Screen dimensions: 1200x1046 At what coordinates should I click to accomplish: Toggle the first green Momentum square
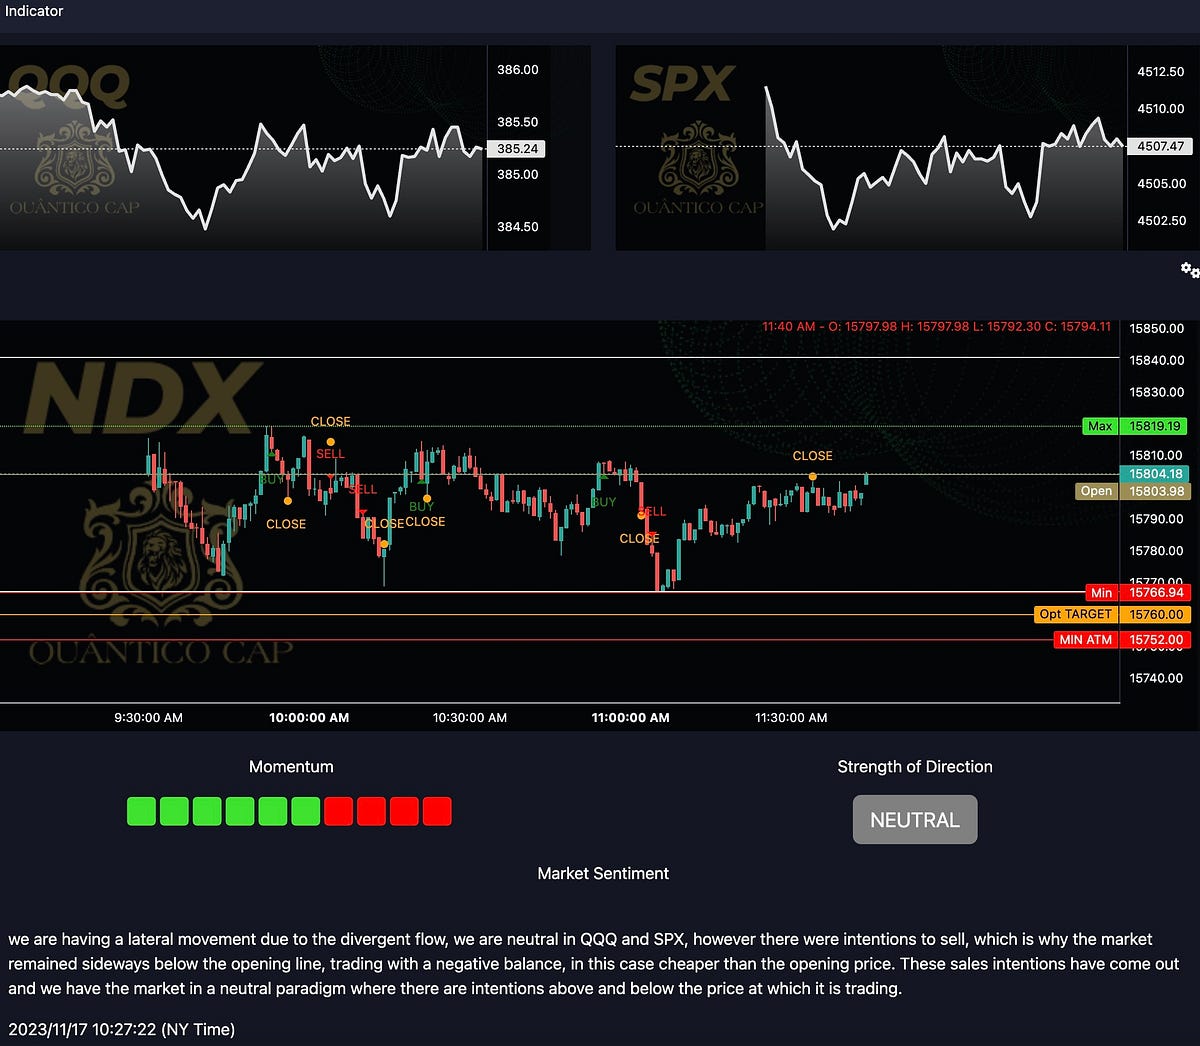pos(140,811)
